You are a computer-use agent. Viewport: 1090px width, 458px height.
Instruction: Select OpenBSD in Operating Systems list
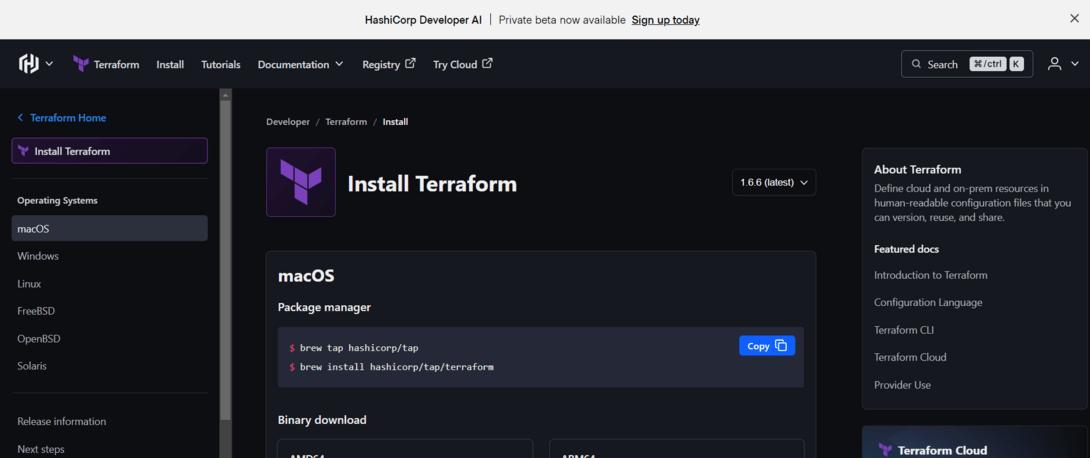(x=110, y=338)
